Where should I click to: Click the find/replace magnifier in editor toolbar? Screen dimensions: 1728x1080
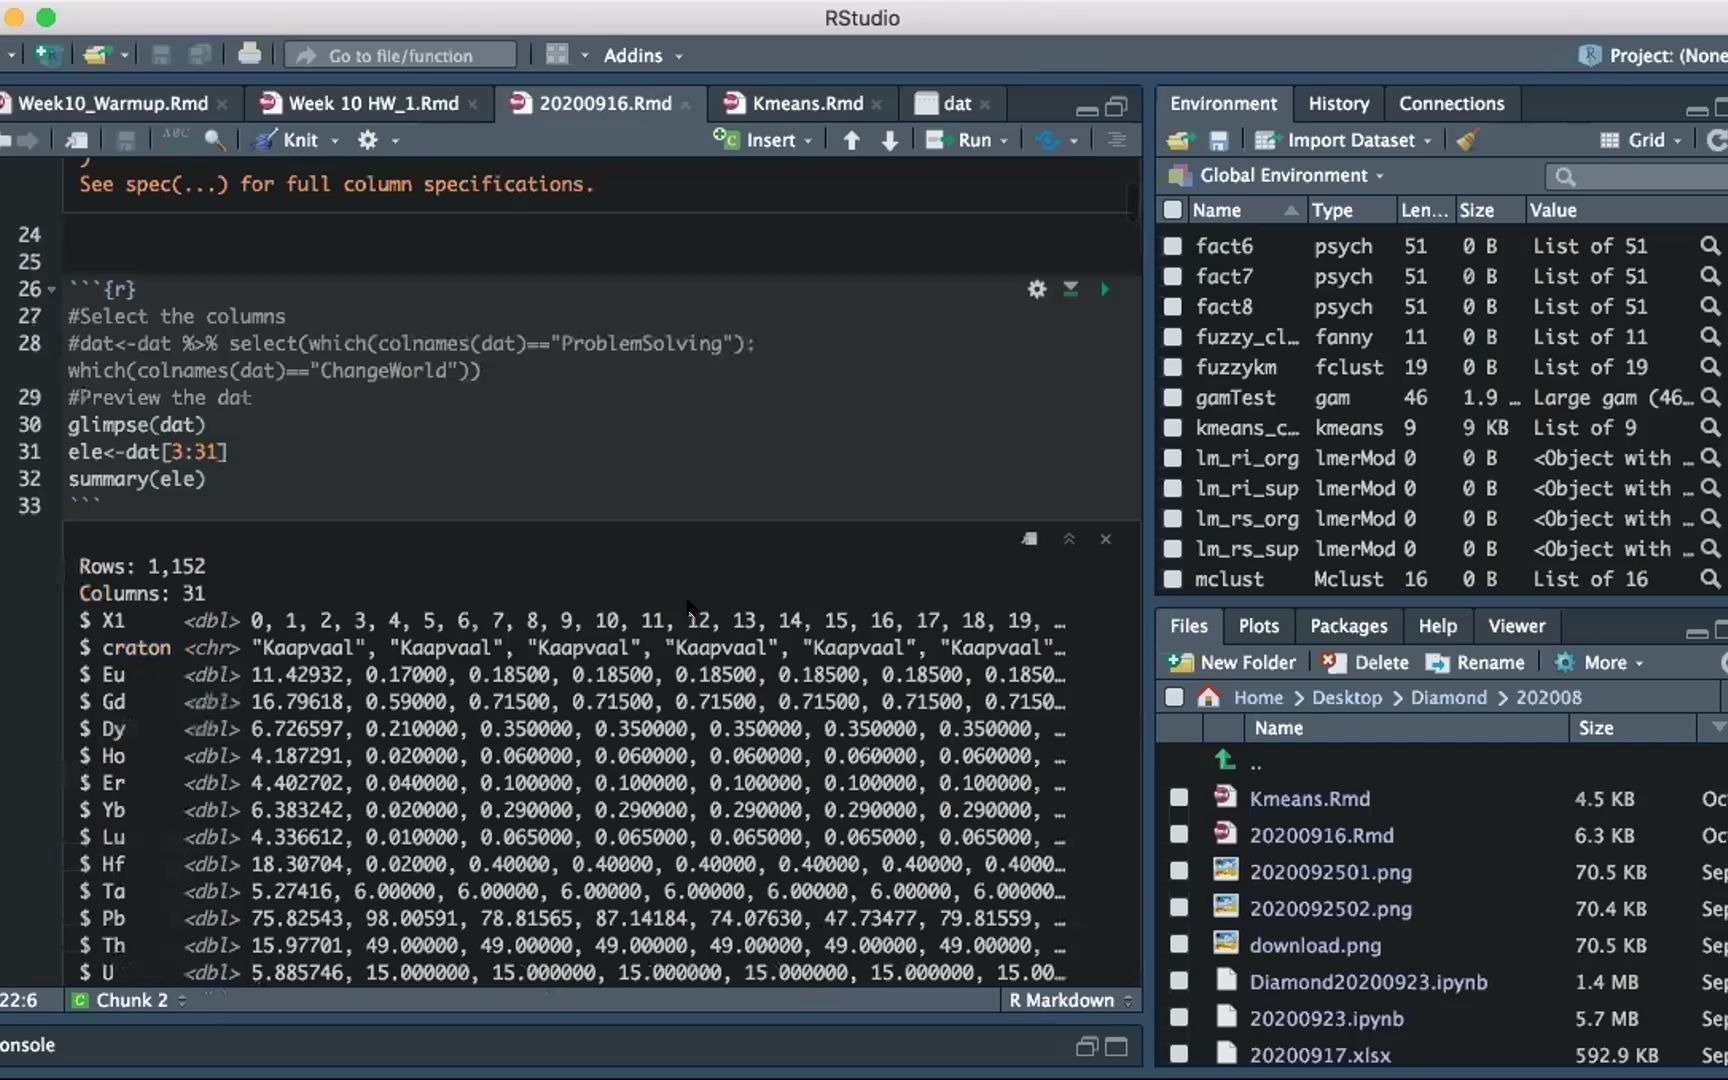pos(214,140)
